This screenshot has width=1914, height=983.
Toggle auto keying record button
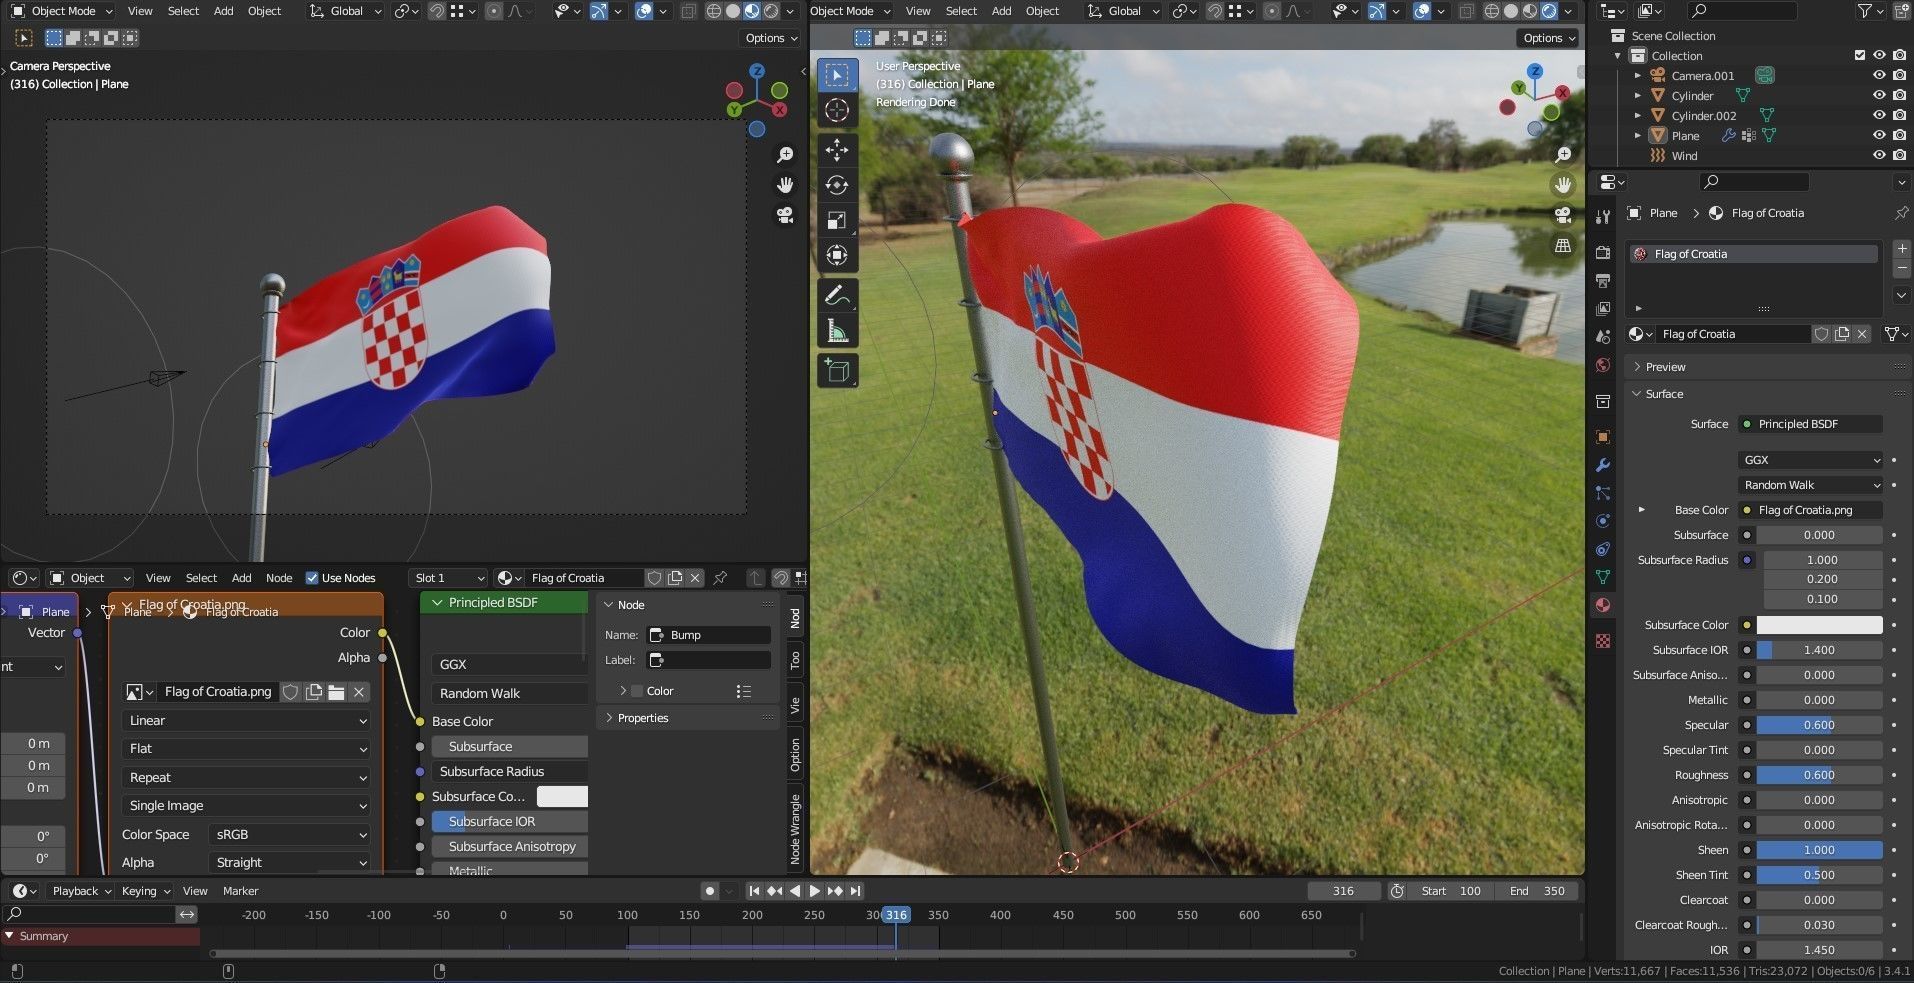tap(709, 891)
